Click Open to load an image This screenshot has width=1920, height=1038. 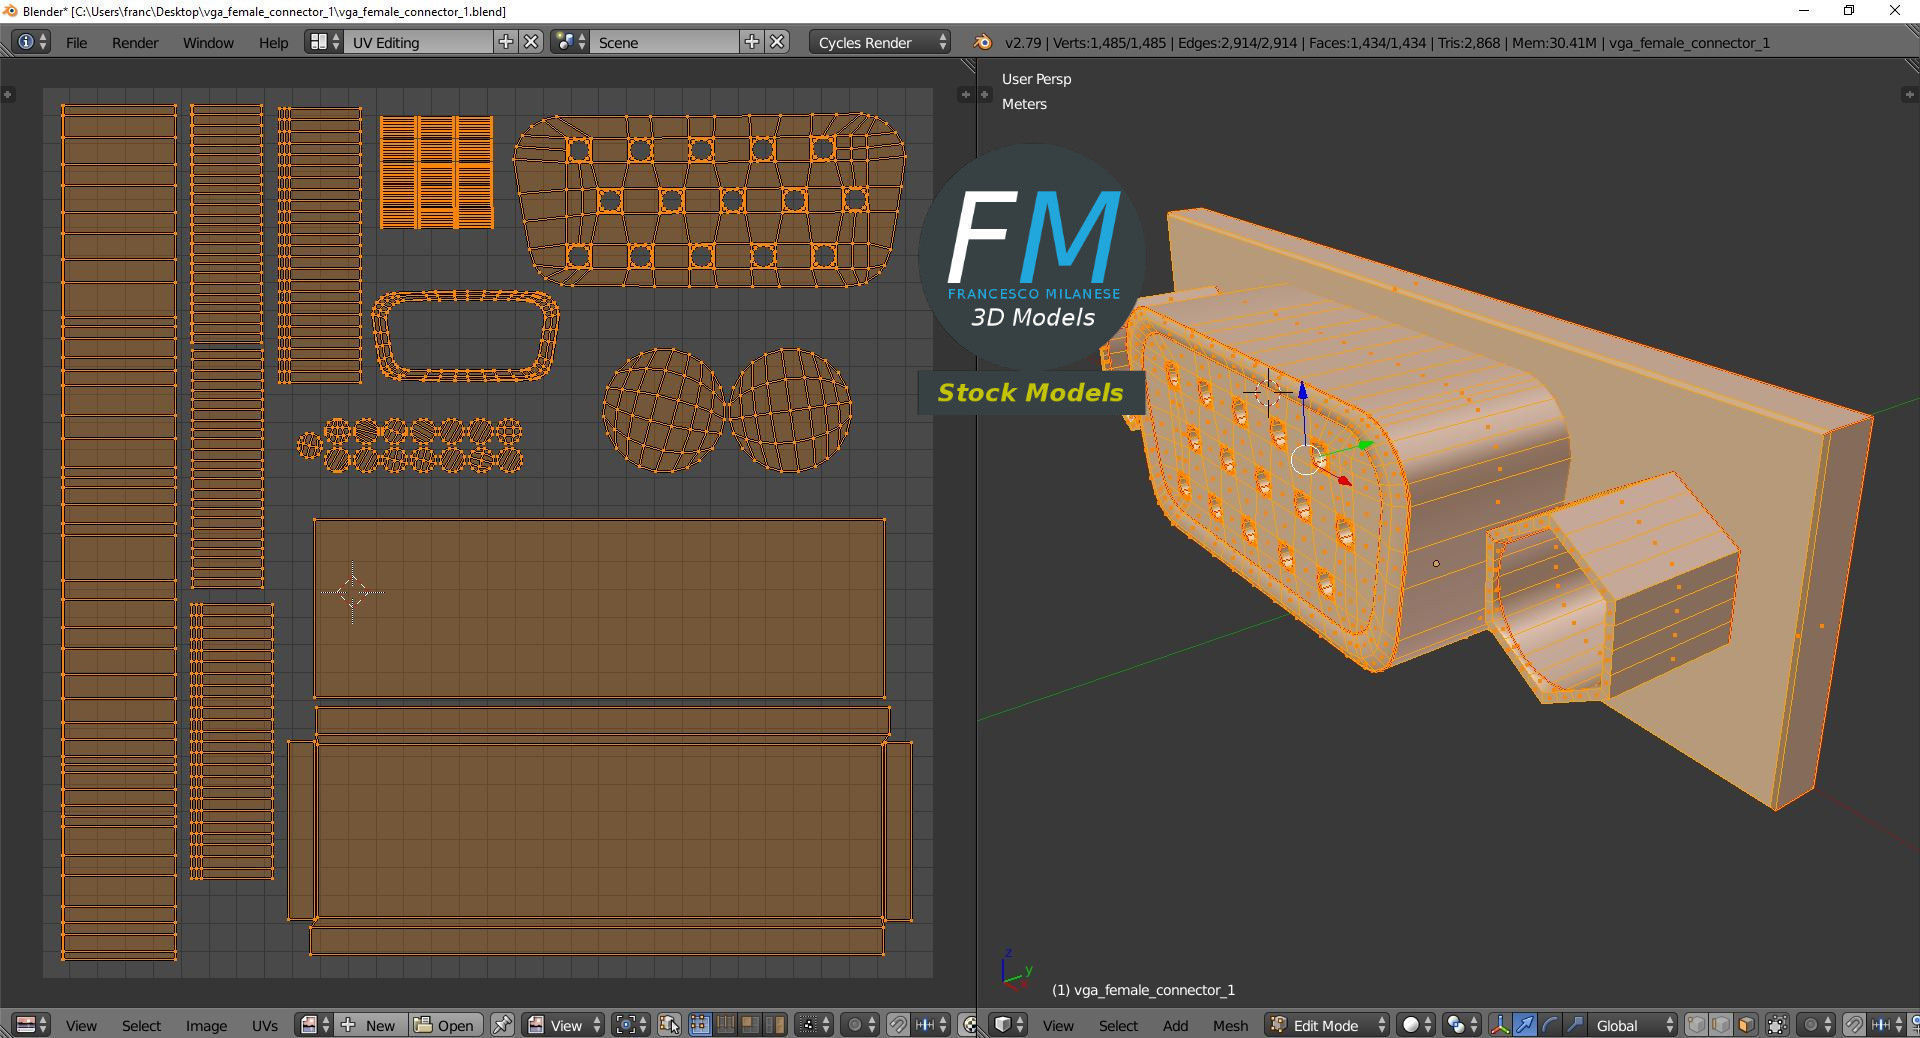[445, 1025]
